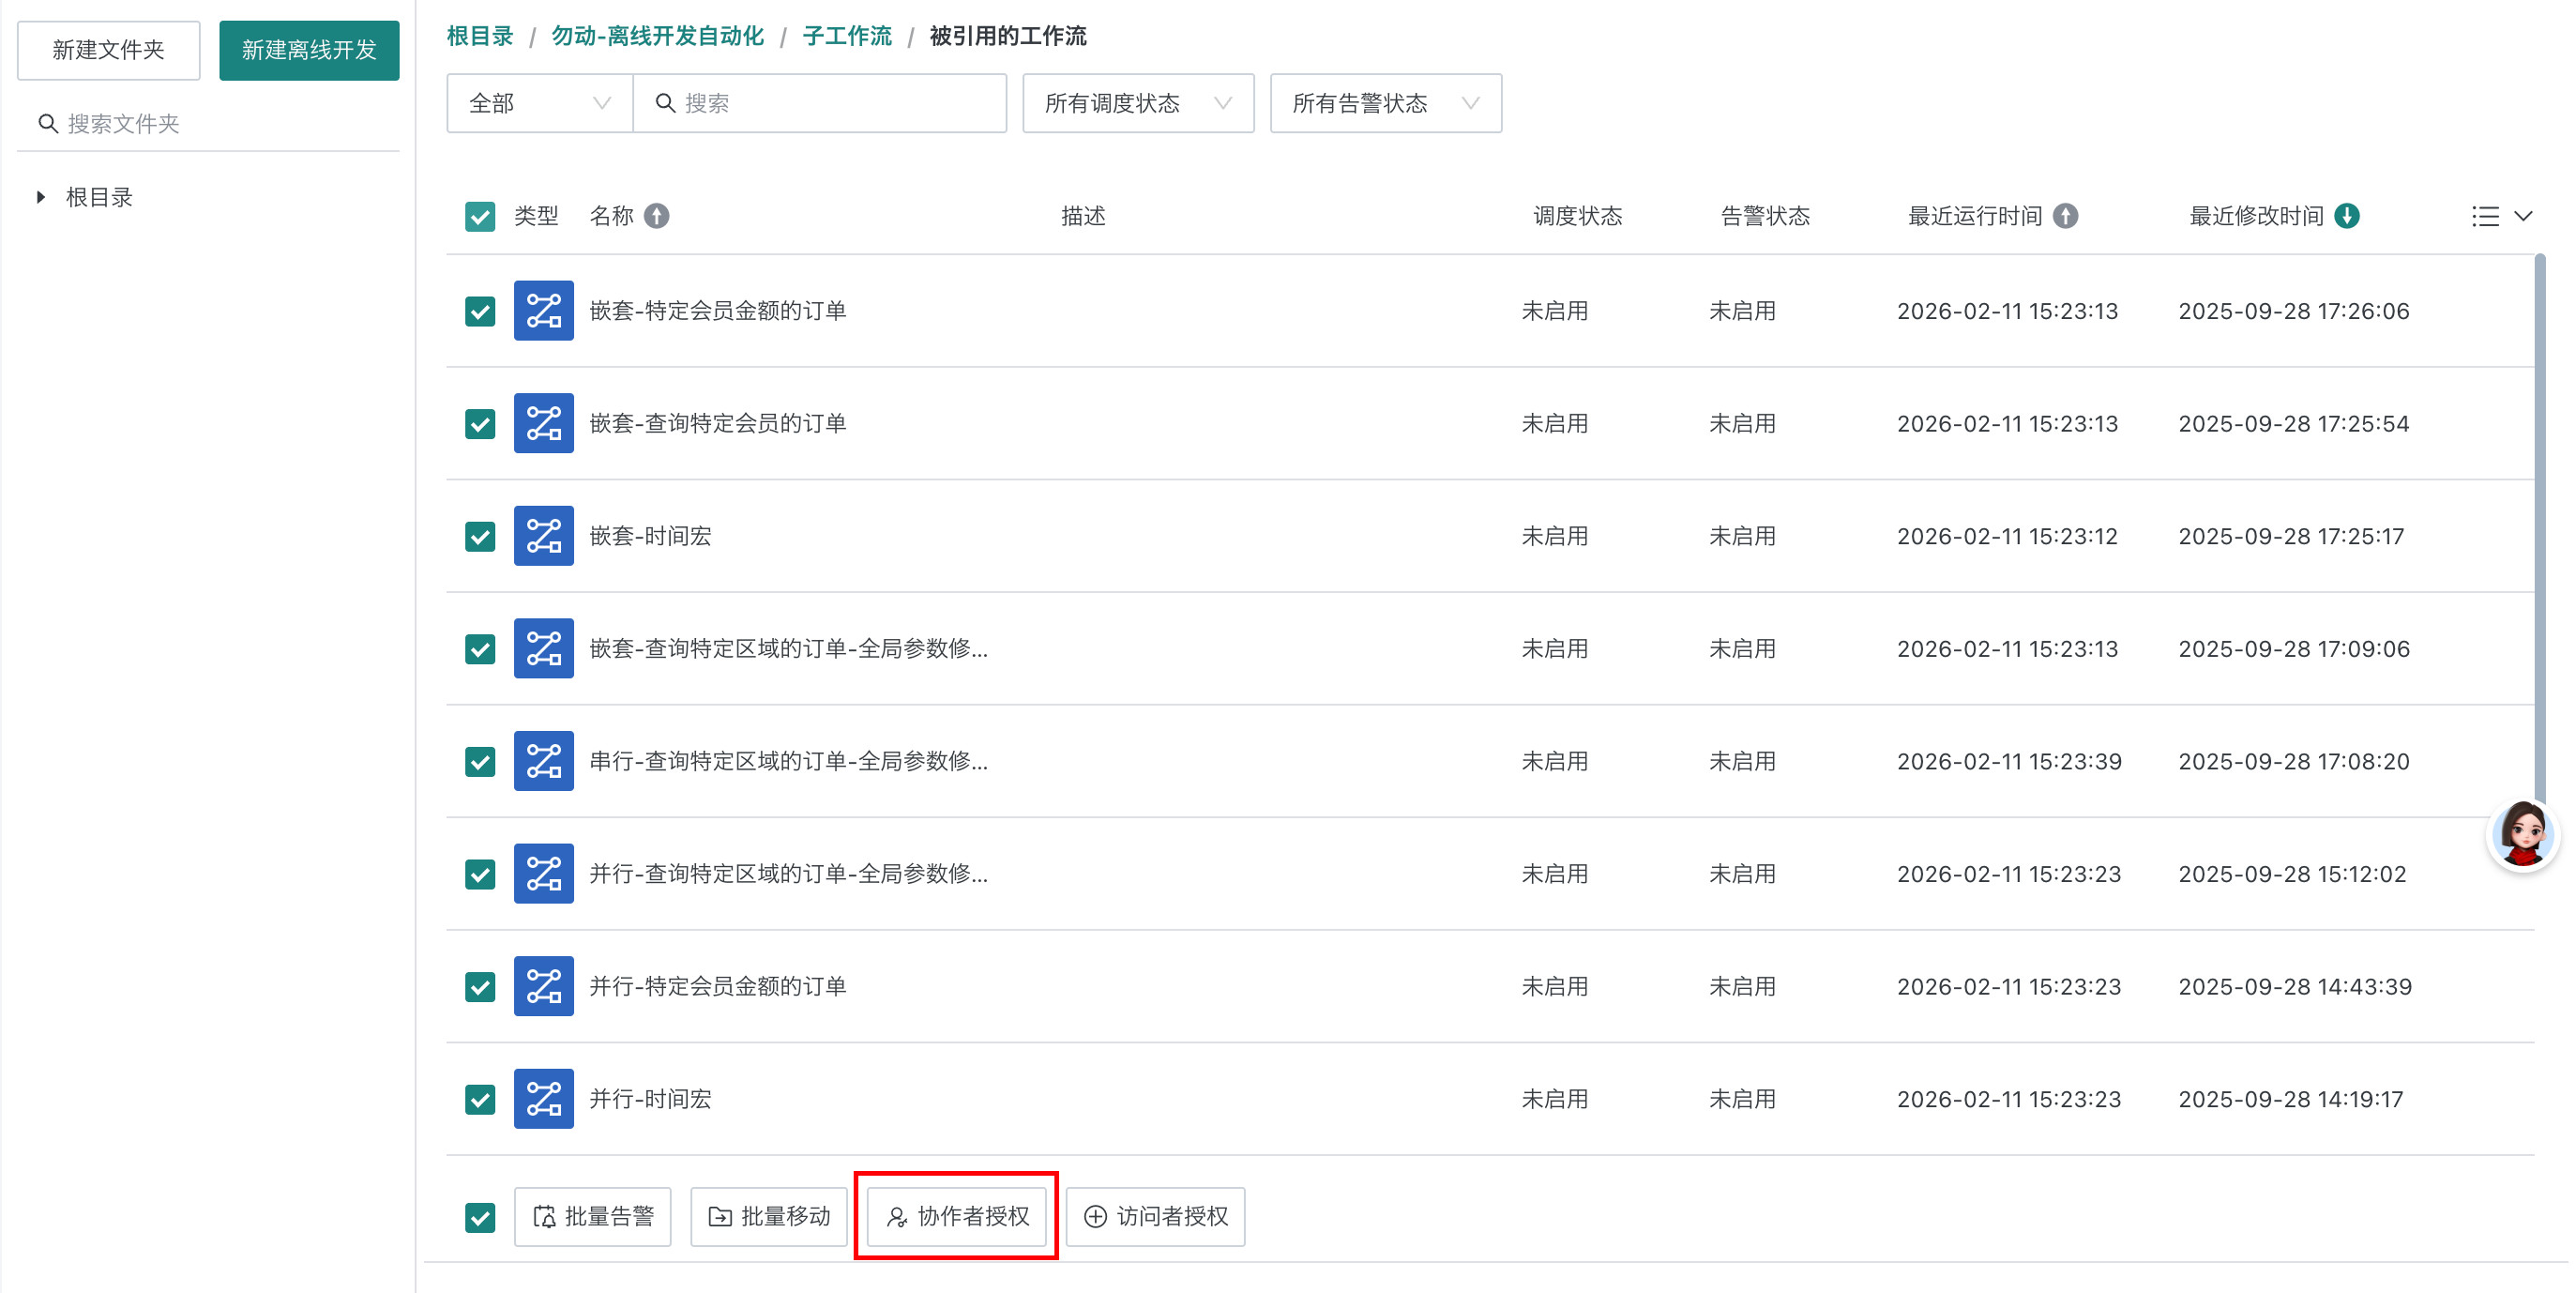This screenshot has width=2576, height=1293.
Task: Click the vertical scrollbar of list
Action: pyautogui.click(x=2539, y=520)
